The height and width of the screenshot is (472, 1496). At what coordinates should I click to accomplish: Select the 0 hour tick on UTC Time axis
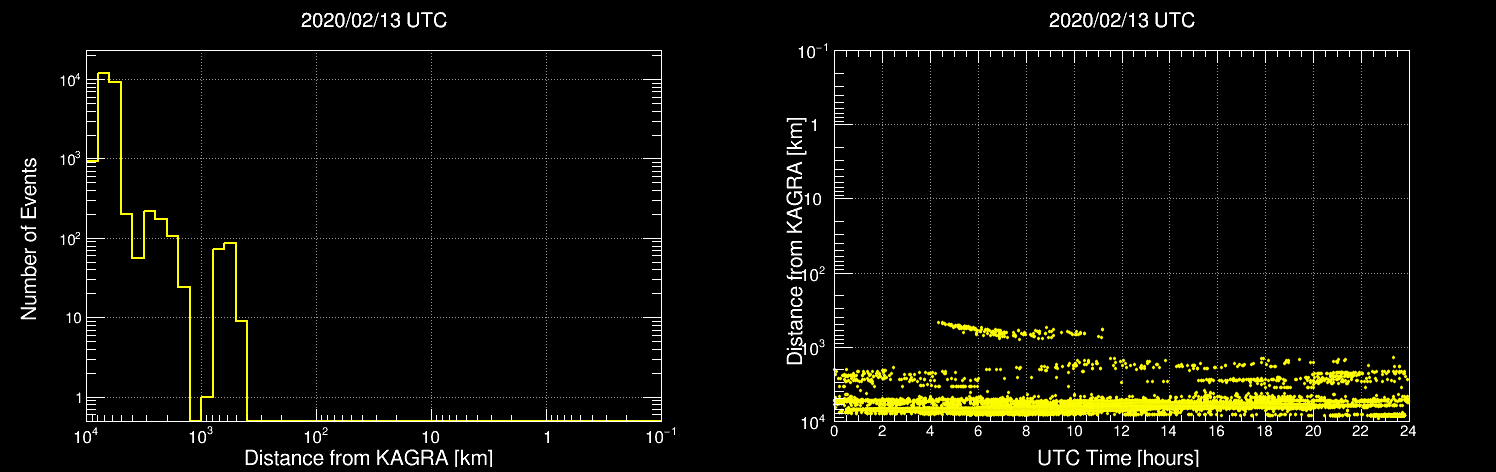pos(834,432)
